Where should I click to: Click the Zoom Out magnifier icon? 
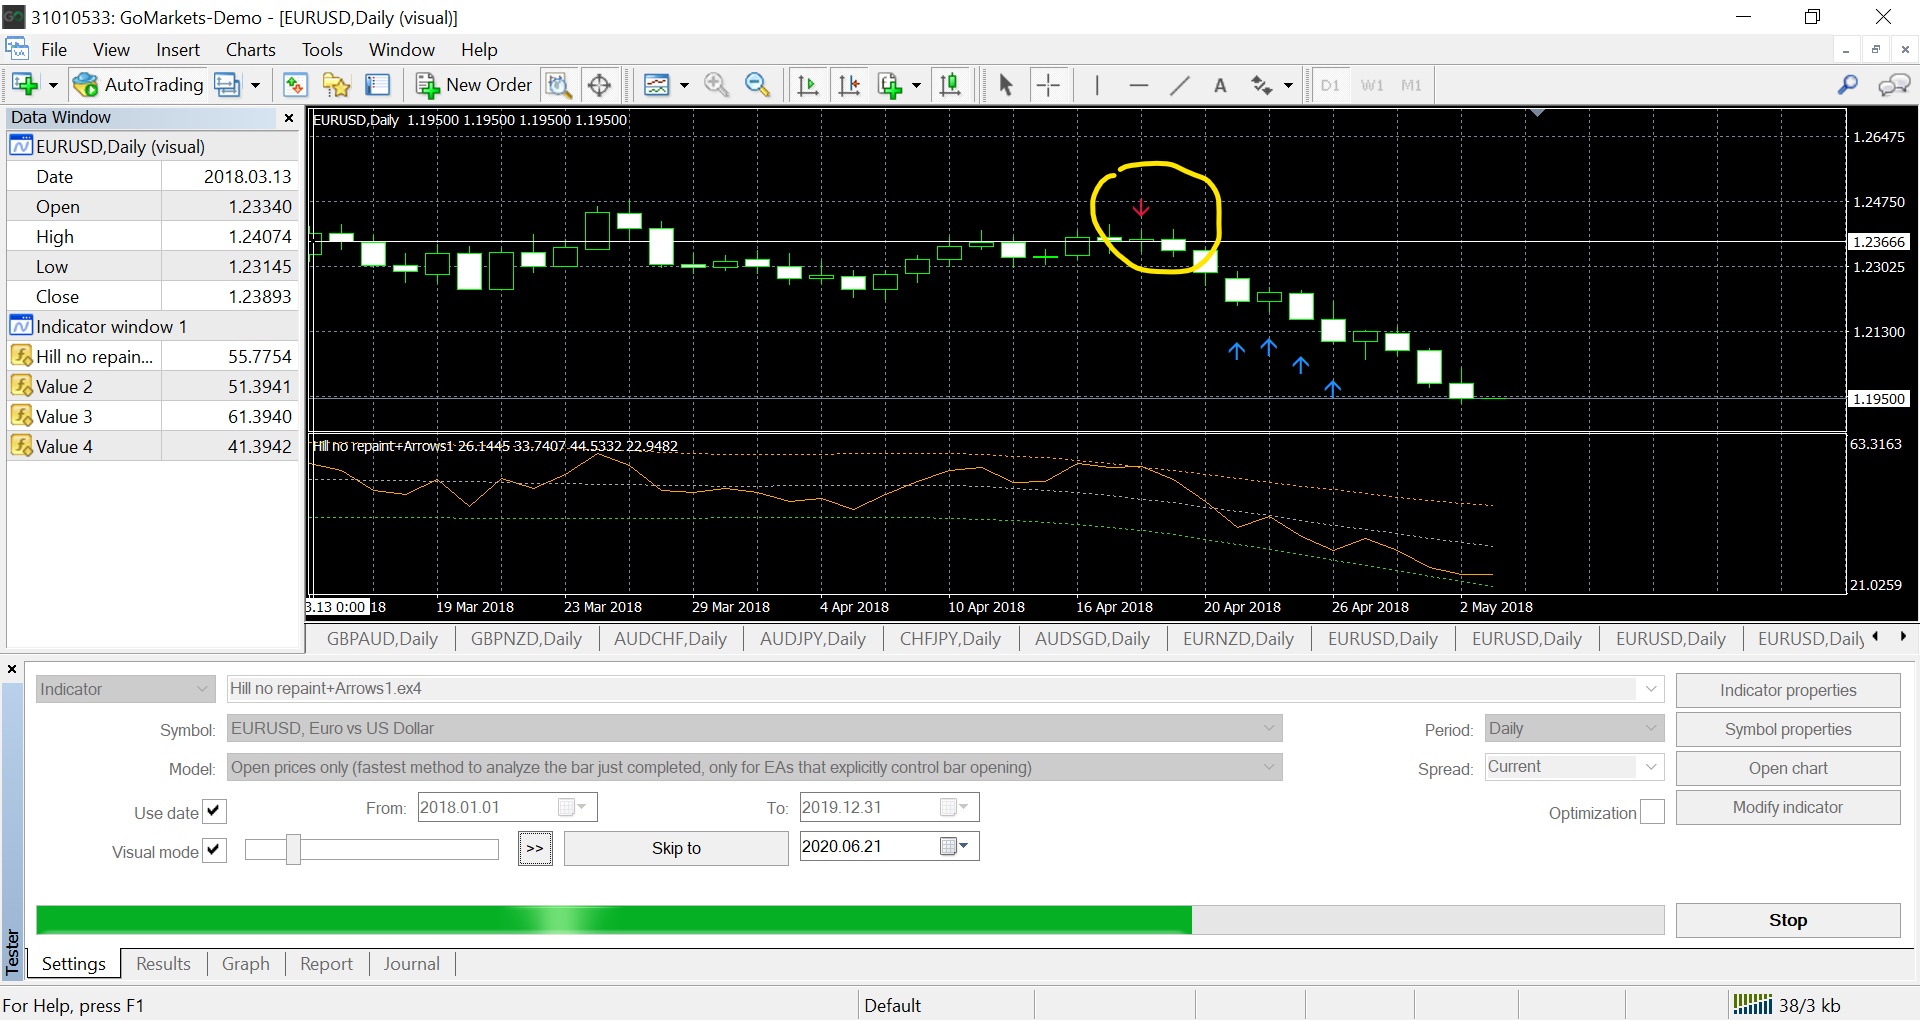click(x=758, y=85)
